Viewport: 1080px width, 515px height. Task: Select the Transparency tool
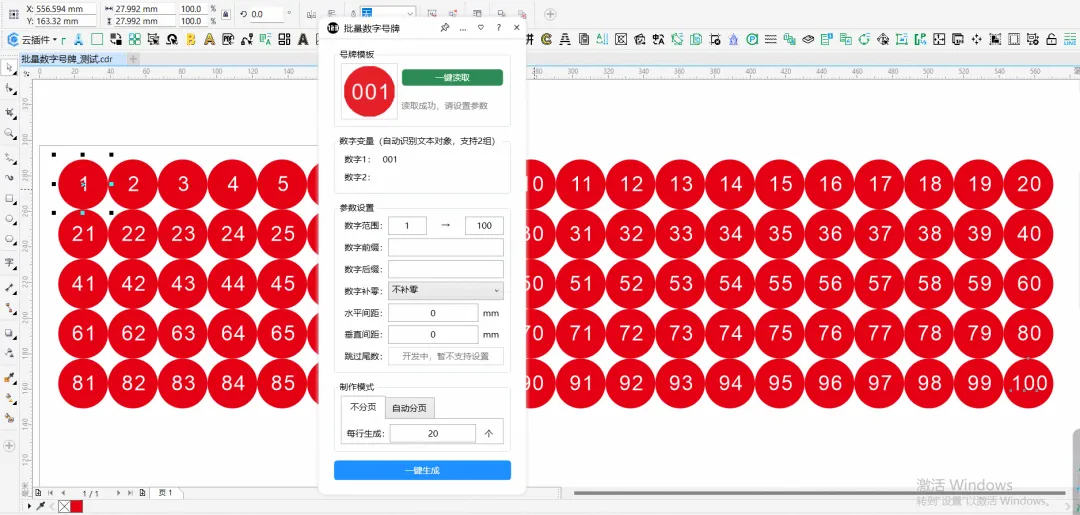[9, 352]
